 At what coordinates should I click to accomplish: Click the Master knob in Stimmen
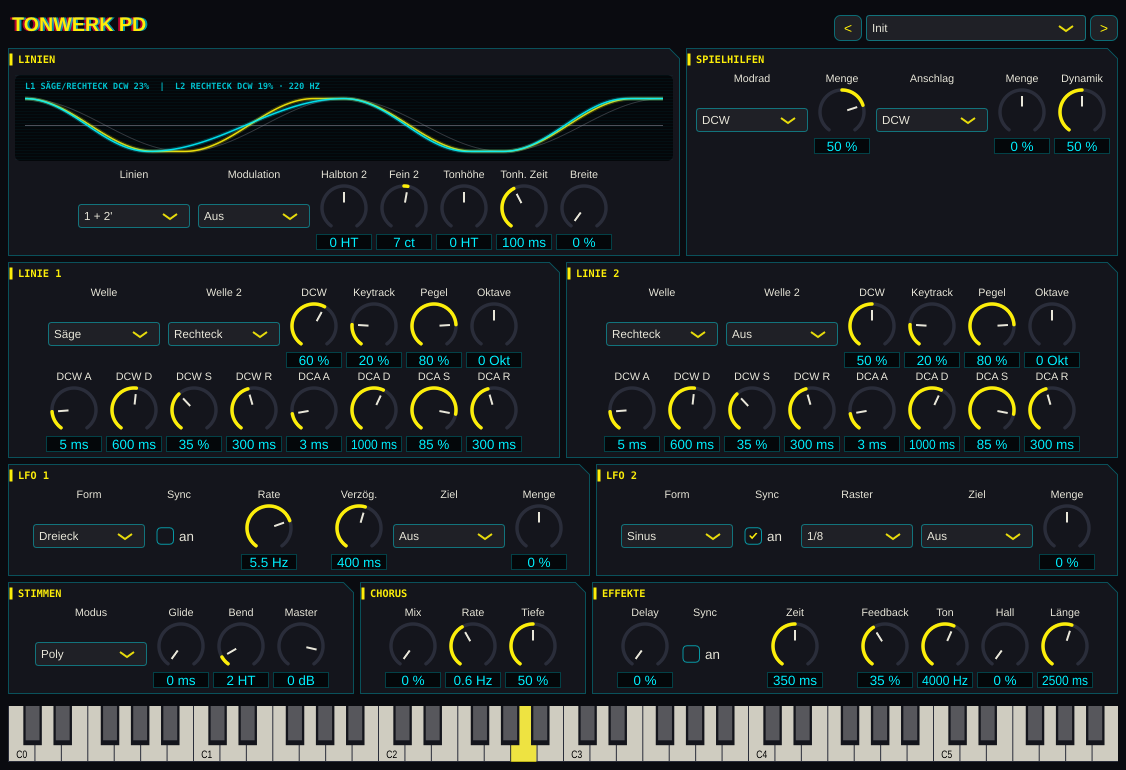(x=301, y=645)
